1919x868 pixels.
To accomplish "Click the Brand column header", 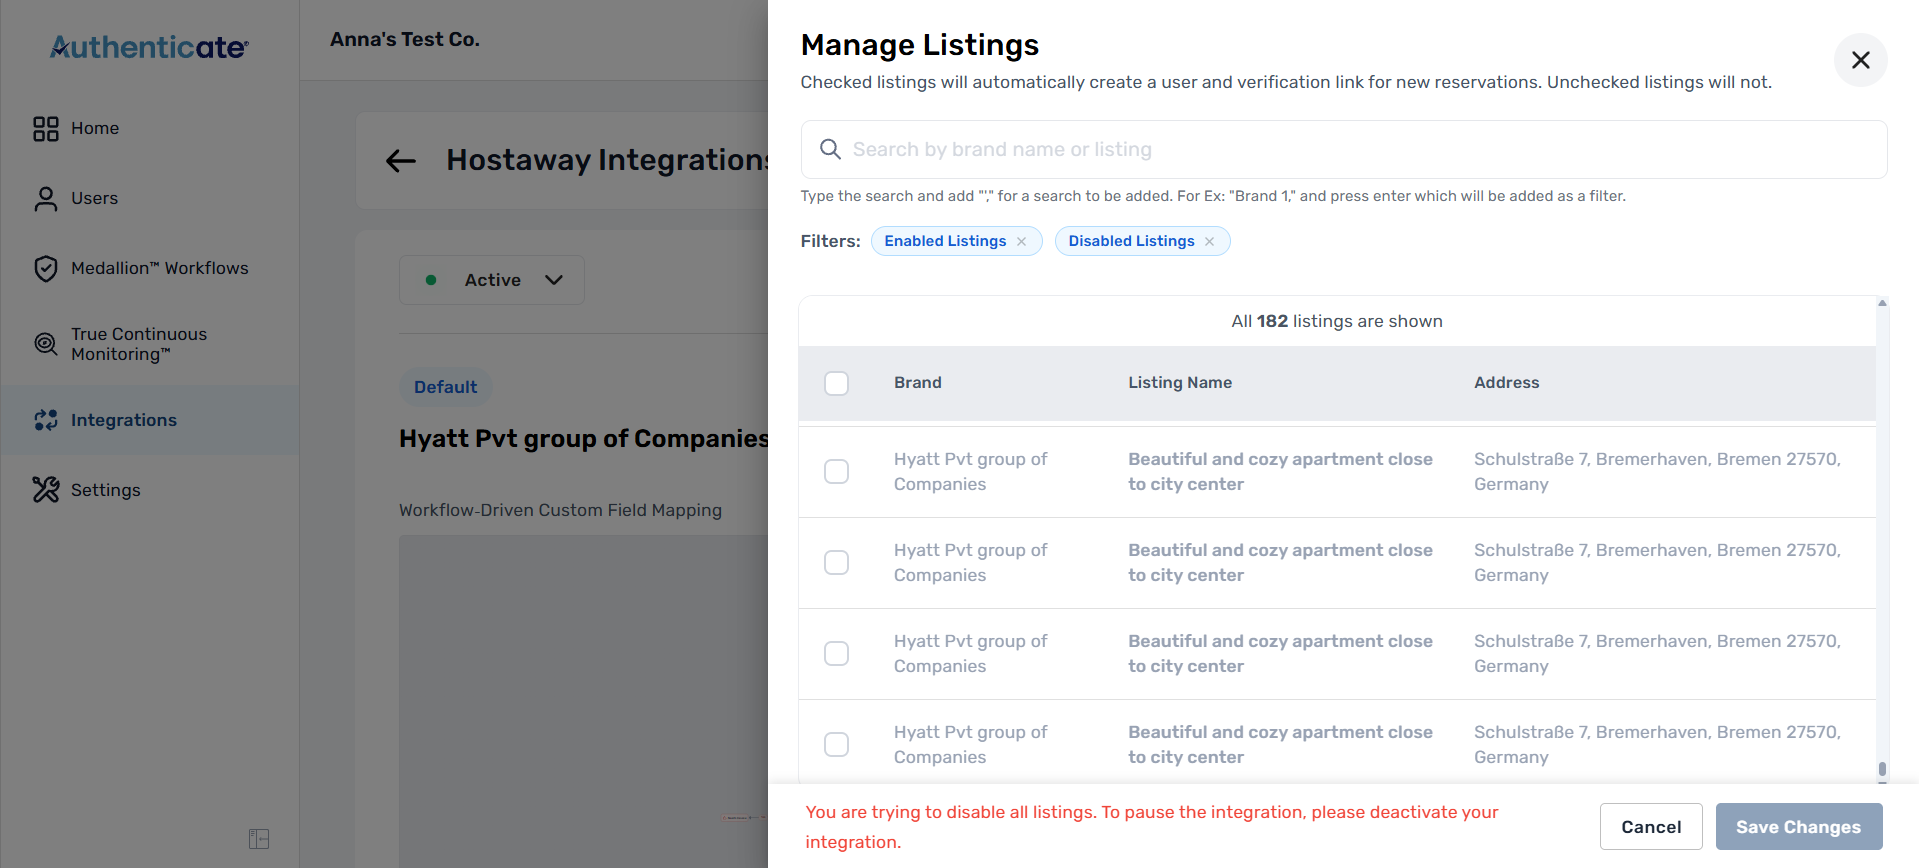I will (918, 383).
